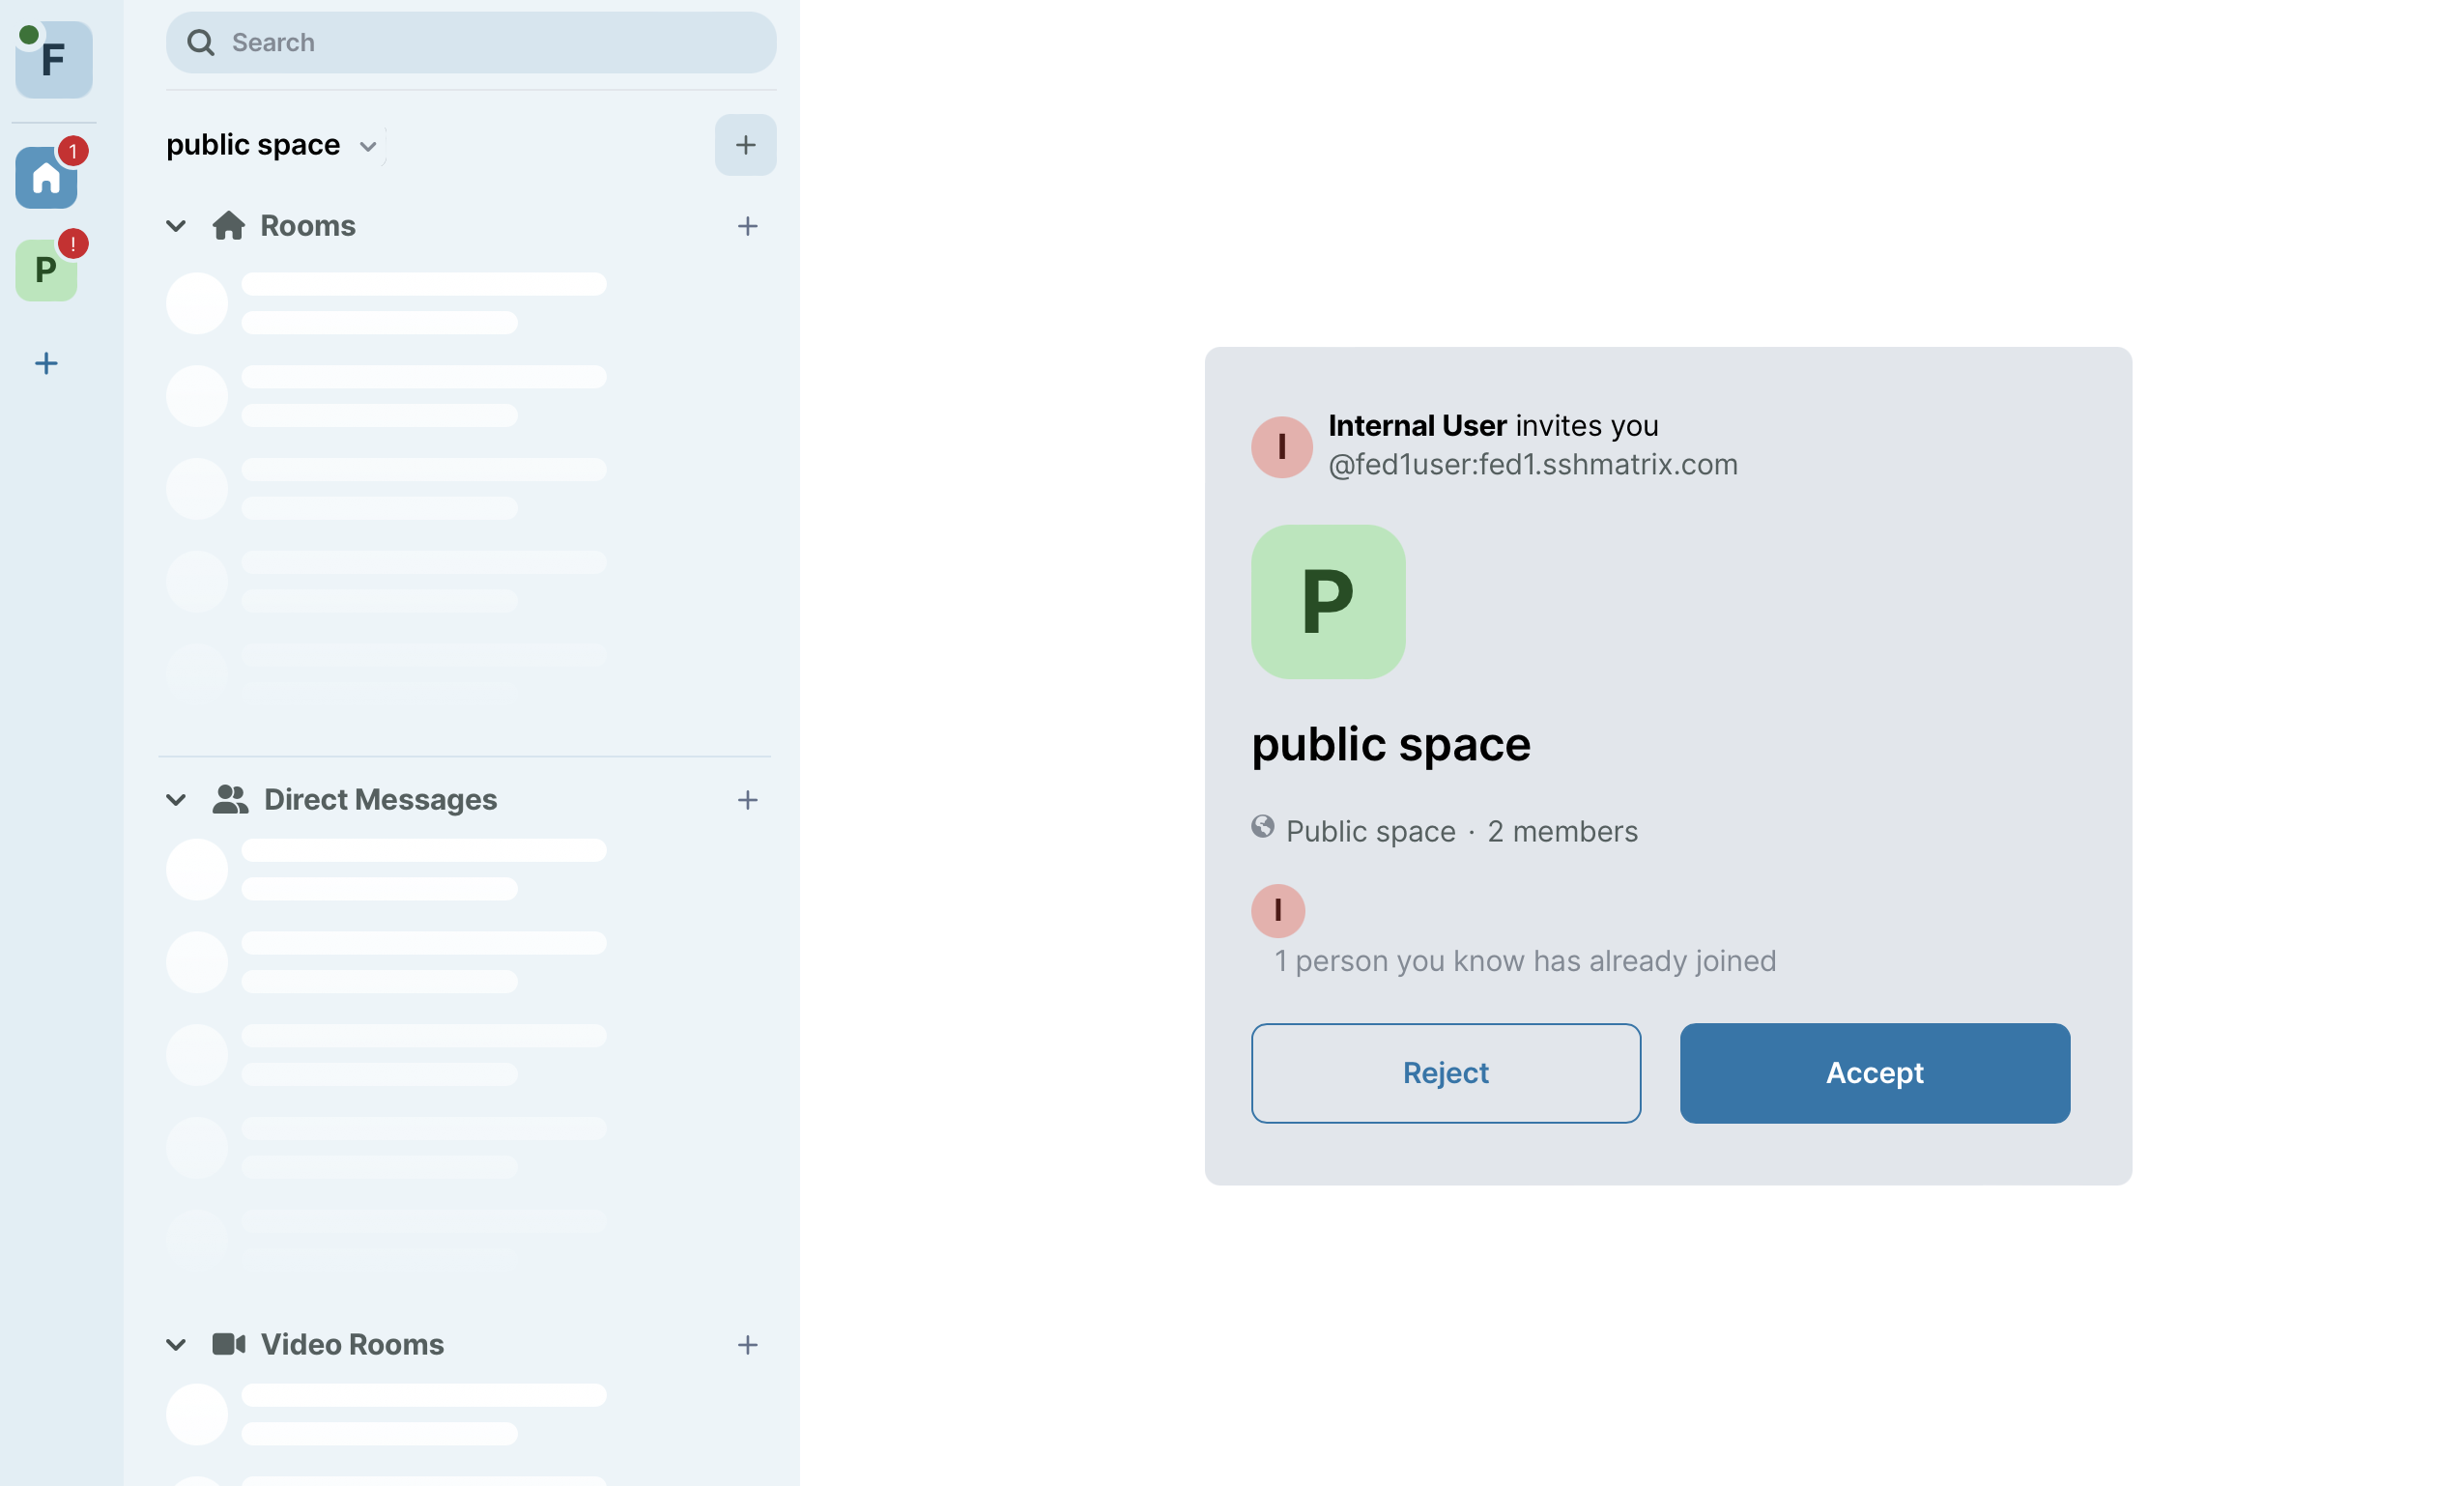
Task: Collapse the Rooms section
Action: (x=176, y=226)
